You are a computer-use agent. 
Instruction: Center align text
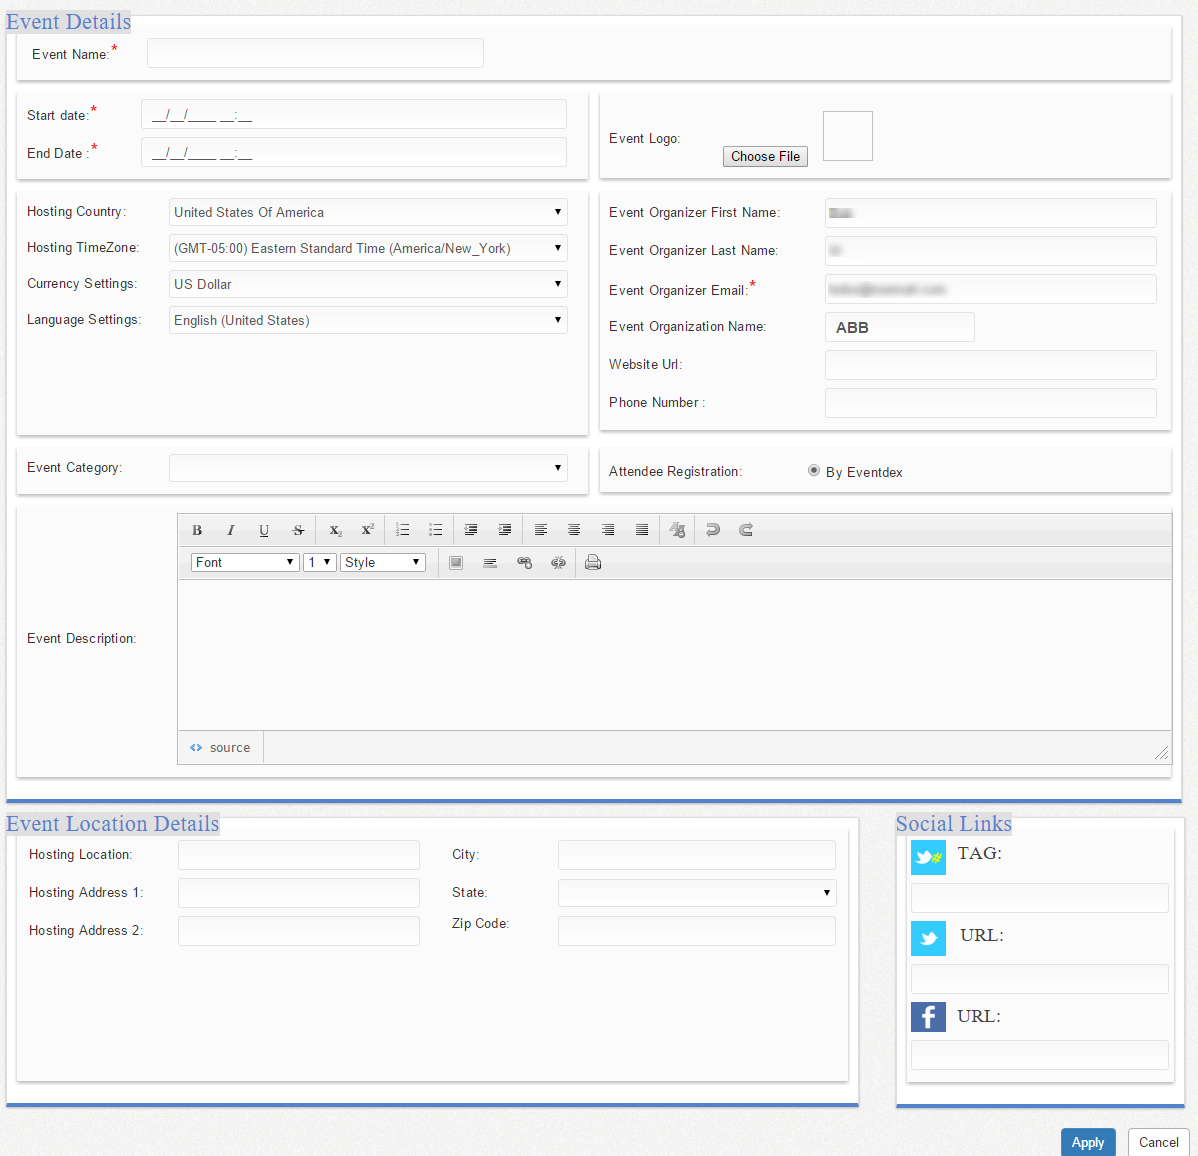(574, 529)
